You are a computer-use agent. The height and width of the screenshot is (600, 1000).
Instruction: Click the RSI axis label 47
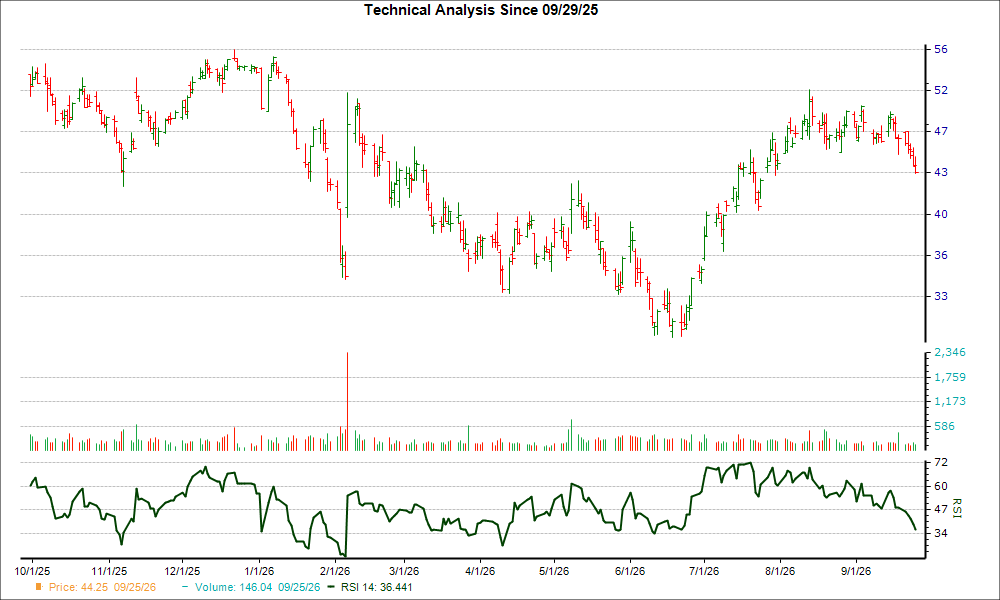941,509
